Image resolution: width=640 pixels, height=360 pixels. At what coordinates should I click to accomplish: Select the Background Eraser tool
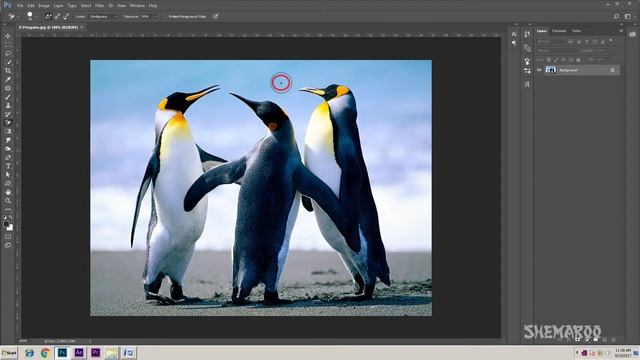(x=8, y=122)
